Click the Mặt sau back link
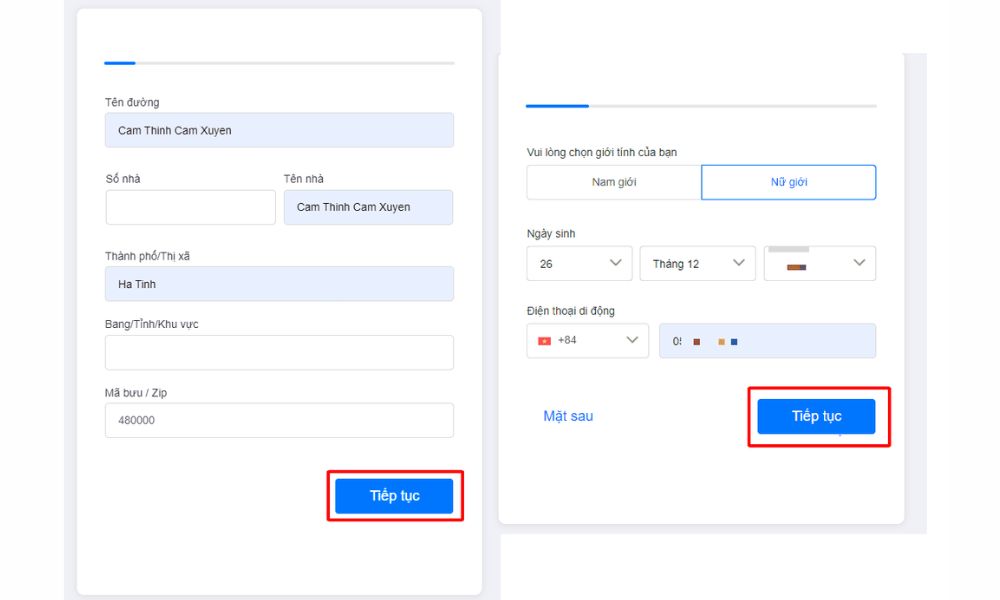Viewport: 1000px width, 600px height. [x=568, y=416]
